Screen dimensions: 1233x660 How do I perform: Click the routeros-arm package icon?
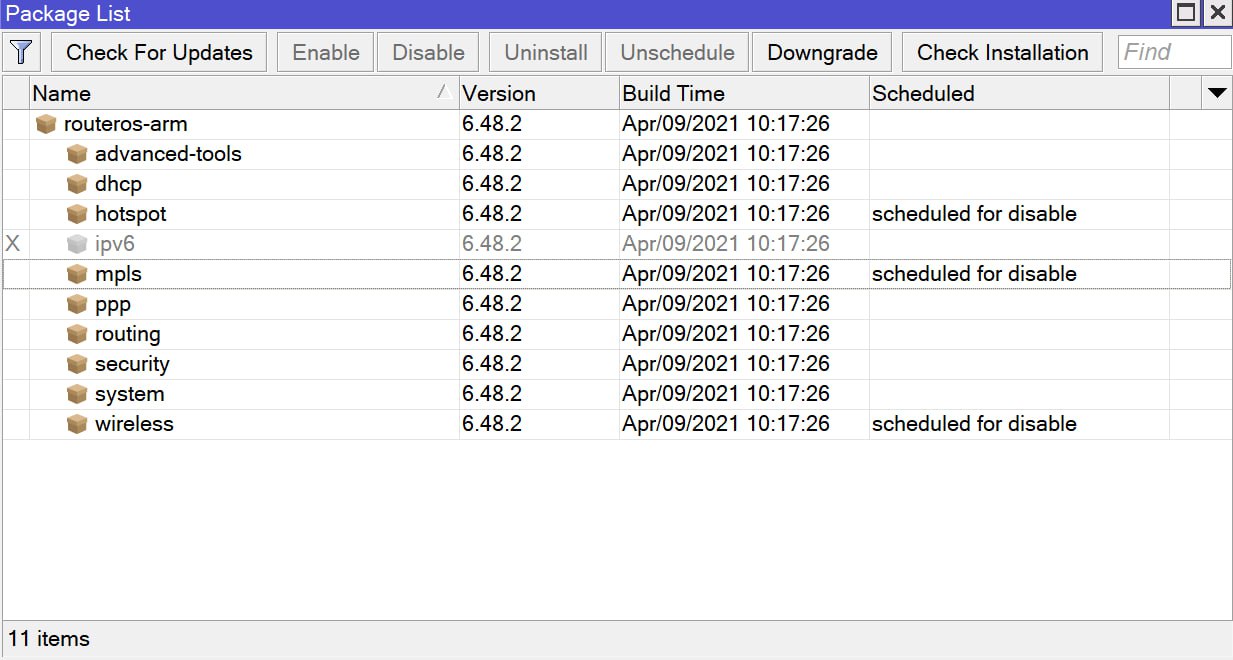pyautogui.click(x=46, y=124)
